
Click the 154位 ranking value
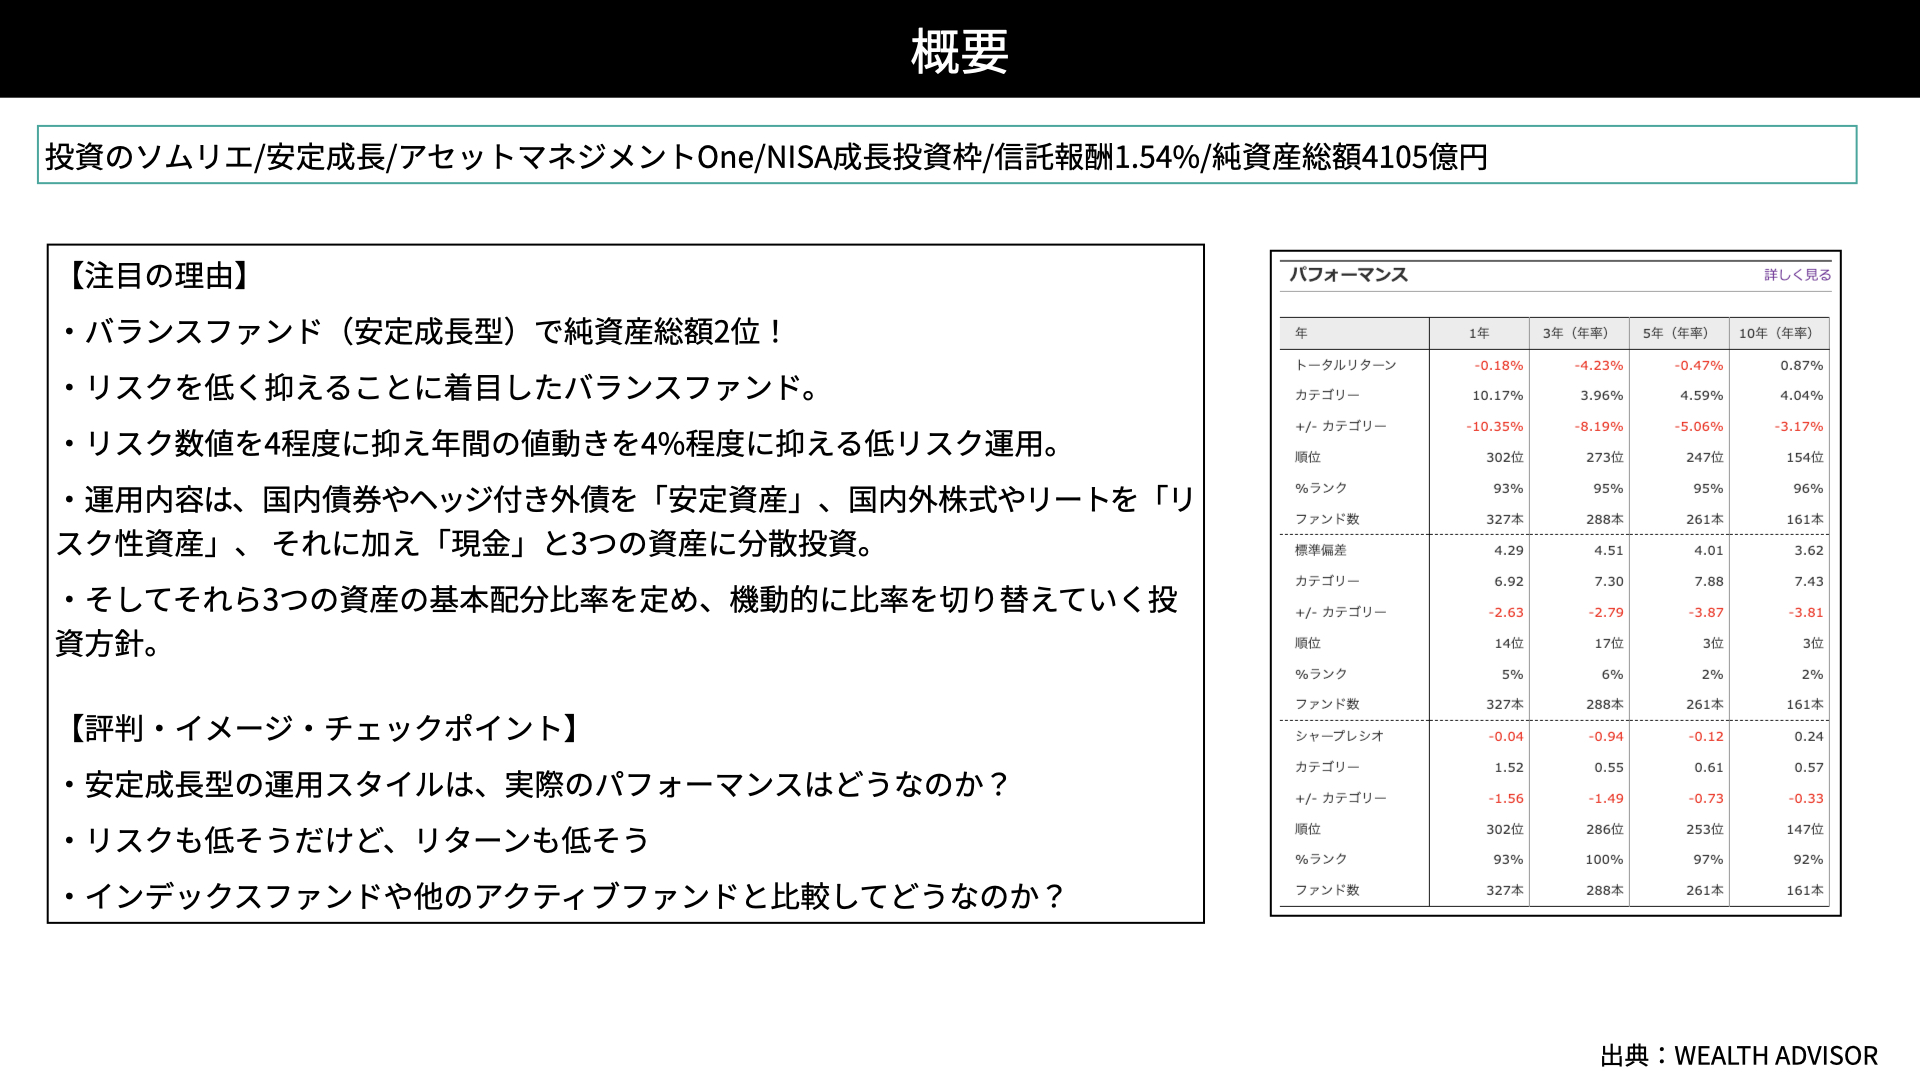(x=1804, y=458)
